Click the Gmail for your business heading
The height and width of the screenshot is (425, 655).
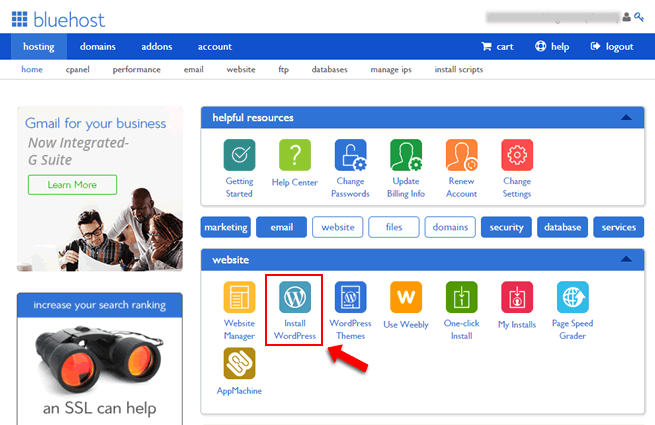[95, 123]
